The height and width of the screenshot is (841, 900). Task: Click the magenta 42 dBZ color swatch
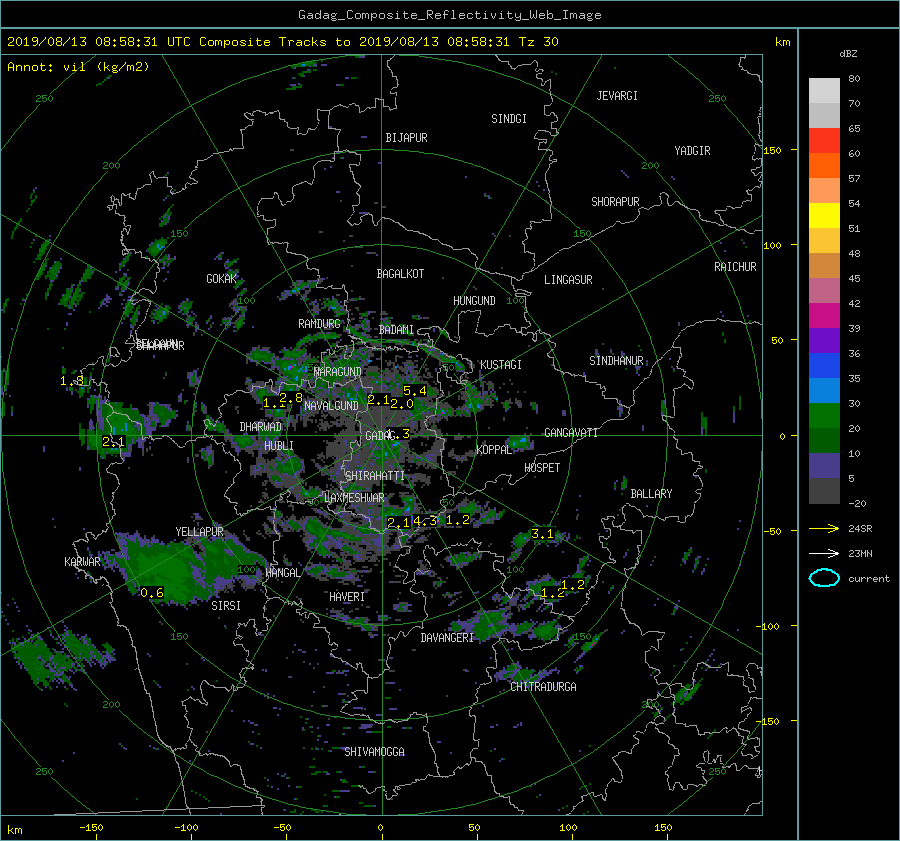[x=824, y=315]
